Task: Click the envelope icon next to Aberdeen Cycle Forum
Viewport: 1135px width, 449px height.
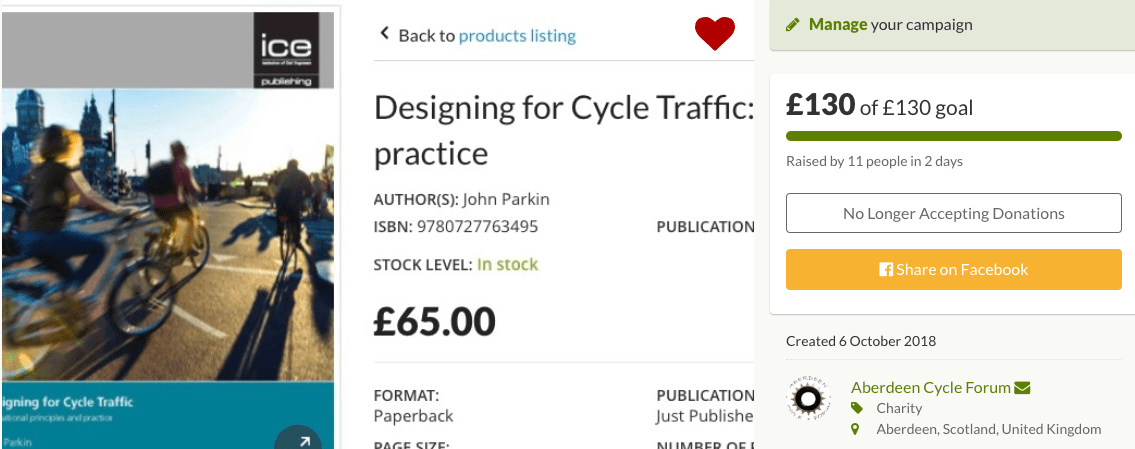Action: point(1022,388)
